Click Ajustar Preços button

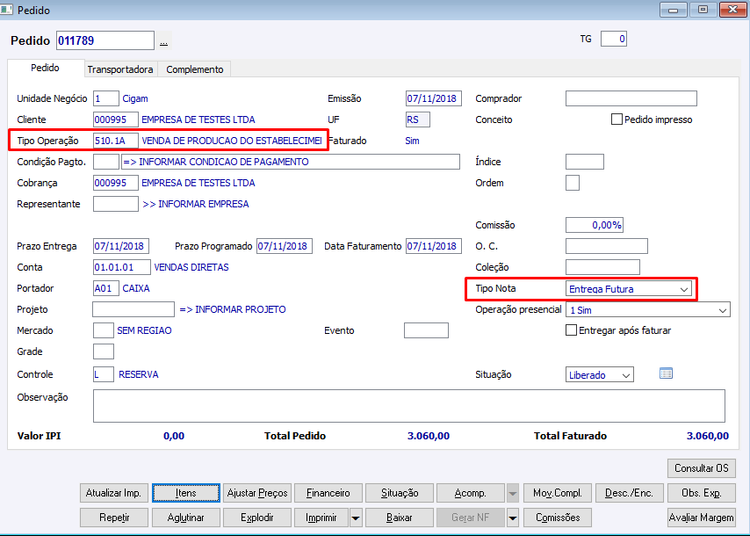pos(257,493)
